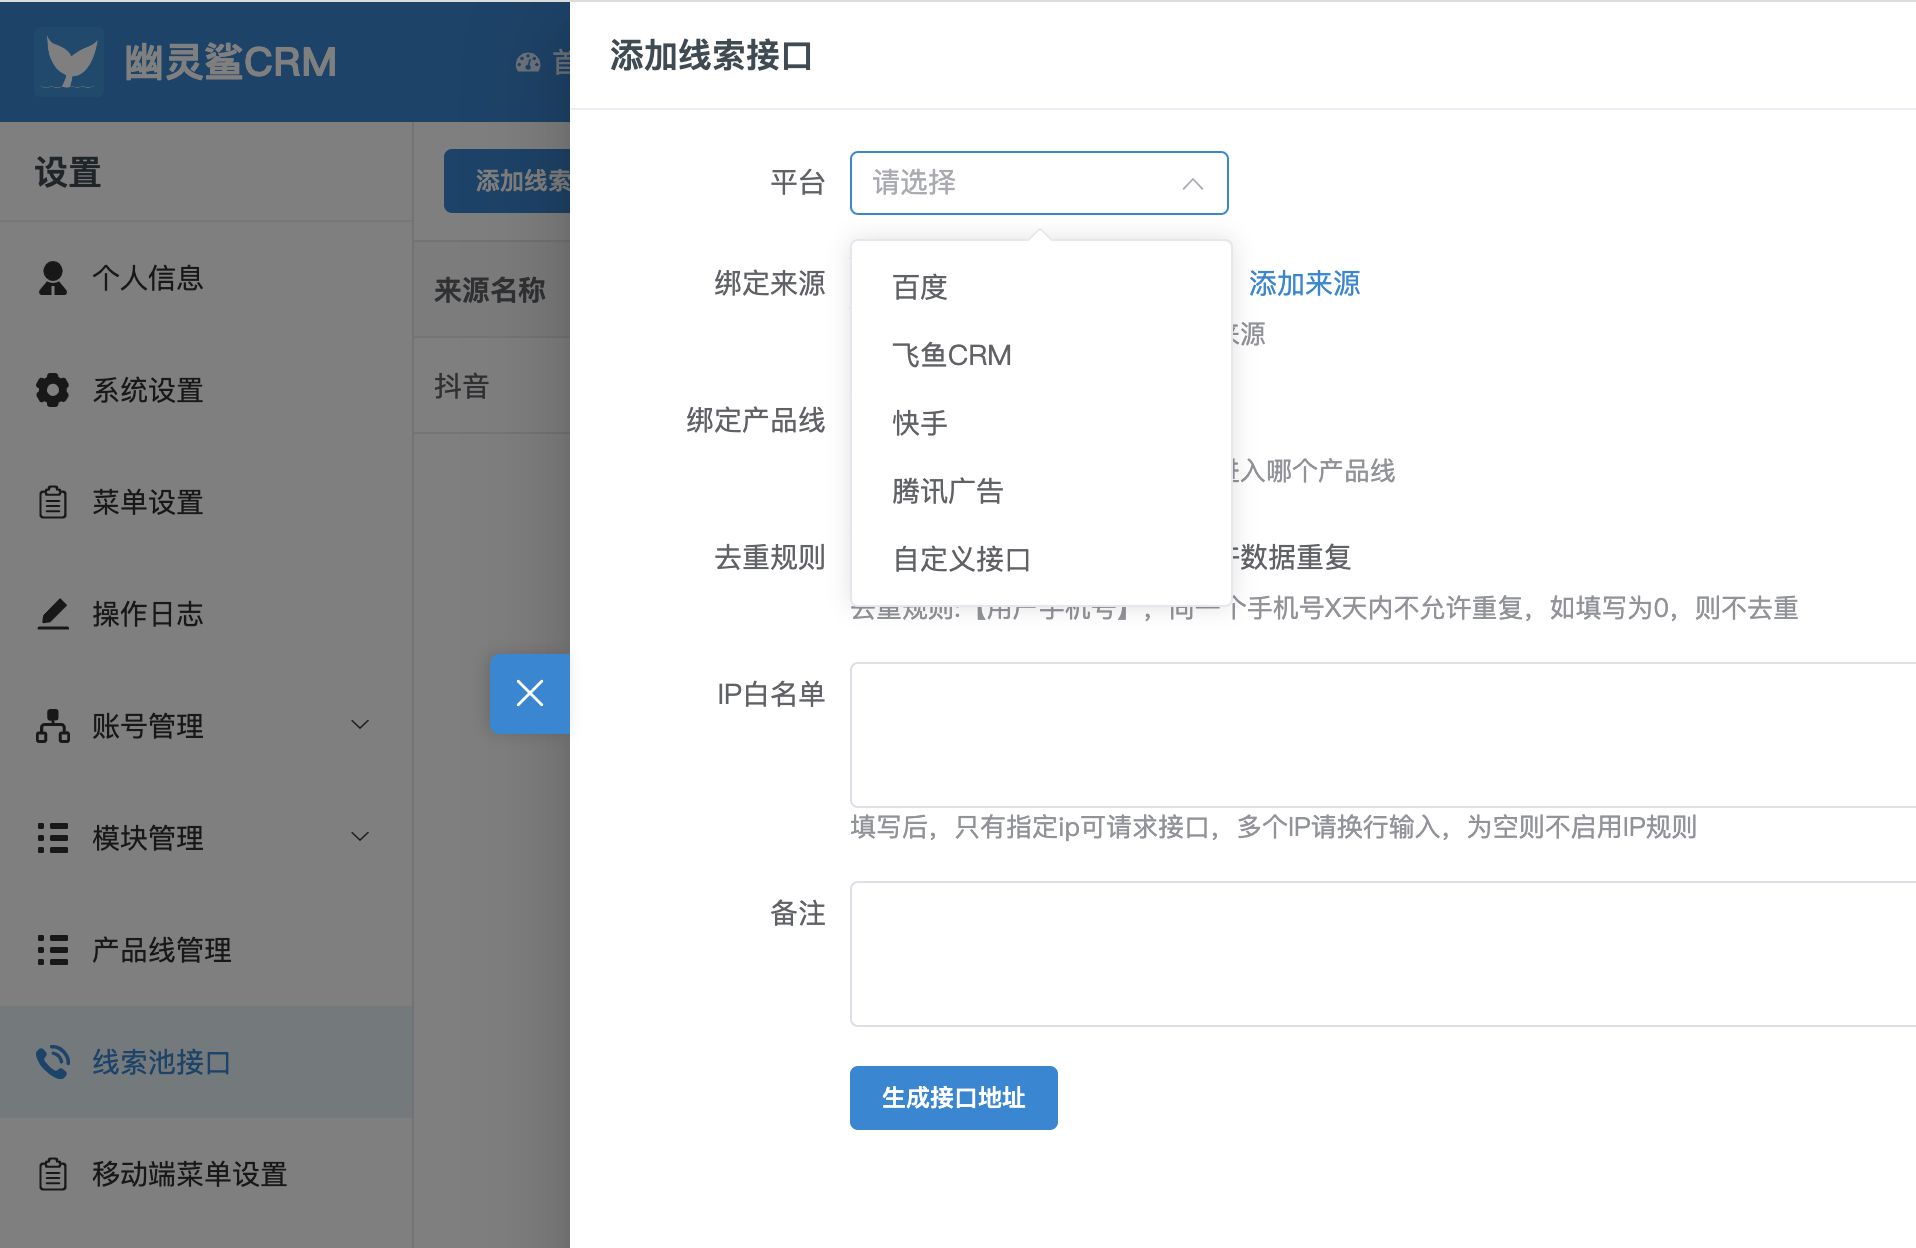Click the dashboard gauge icon in top bar
1916x1248 pixels.
coord(528,63)
